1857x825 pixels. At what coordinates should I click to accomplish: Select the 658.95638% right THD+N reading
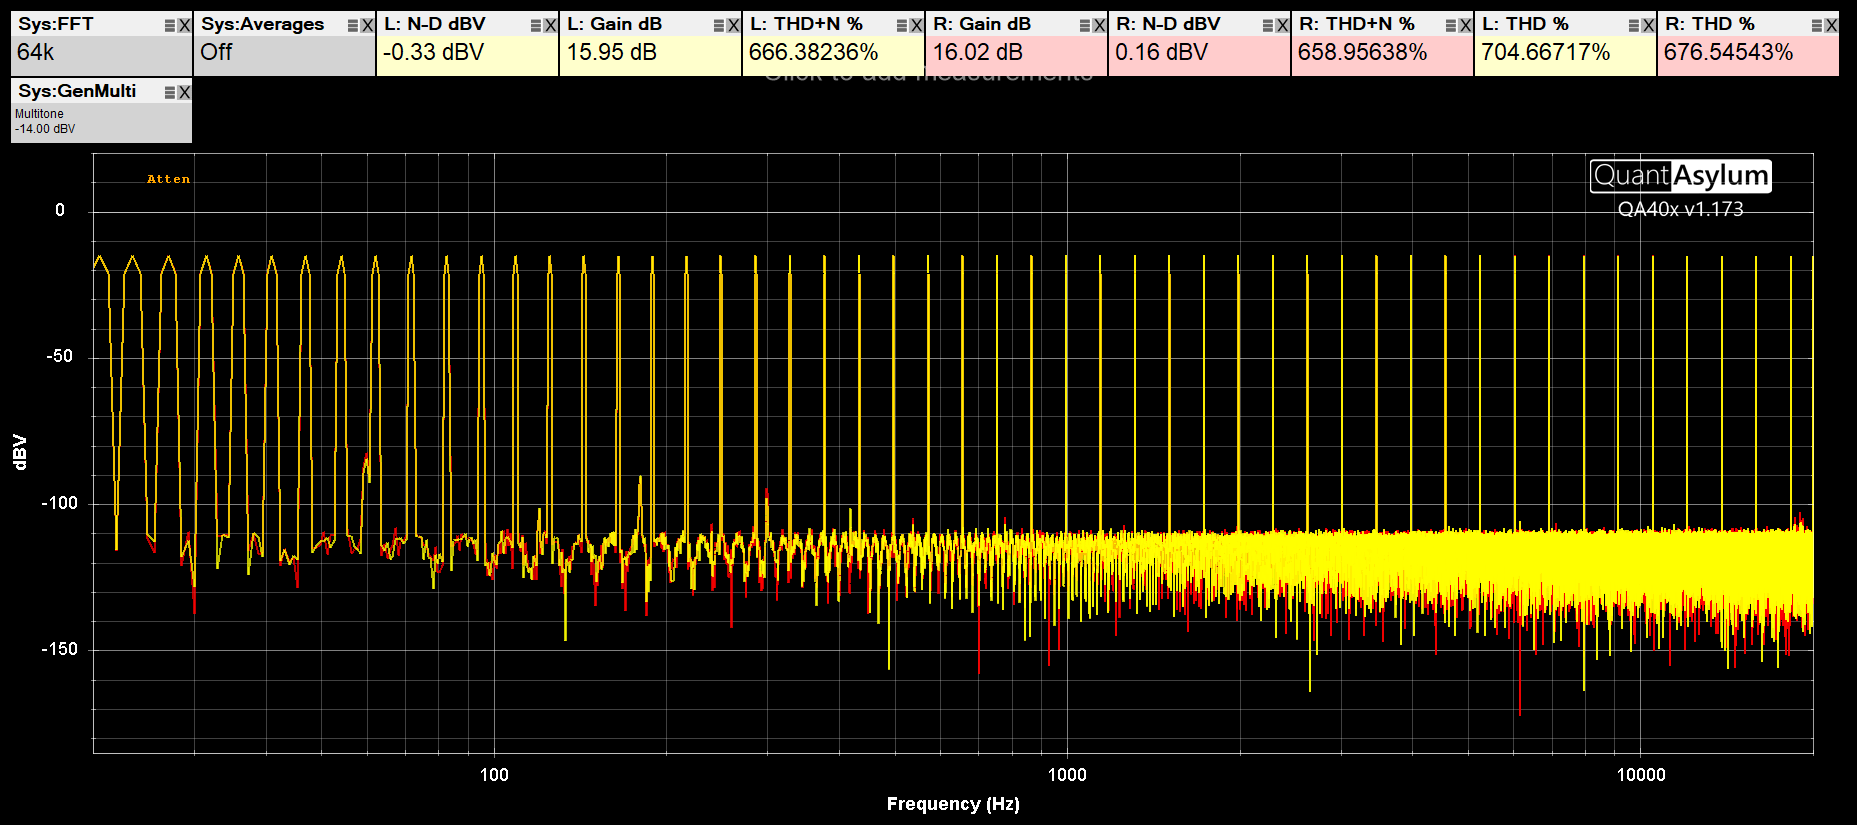coord(1363,52)
